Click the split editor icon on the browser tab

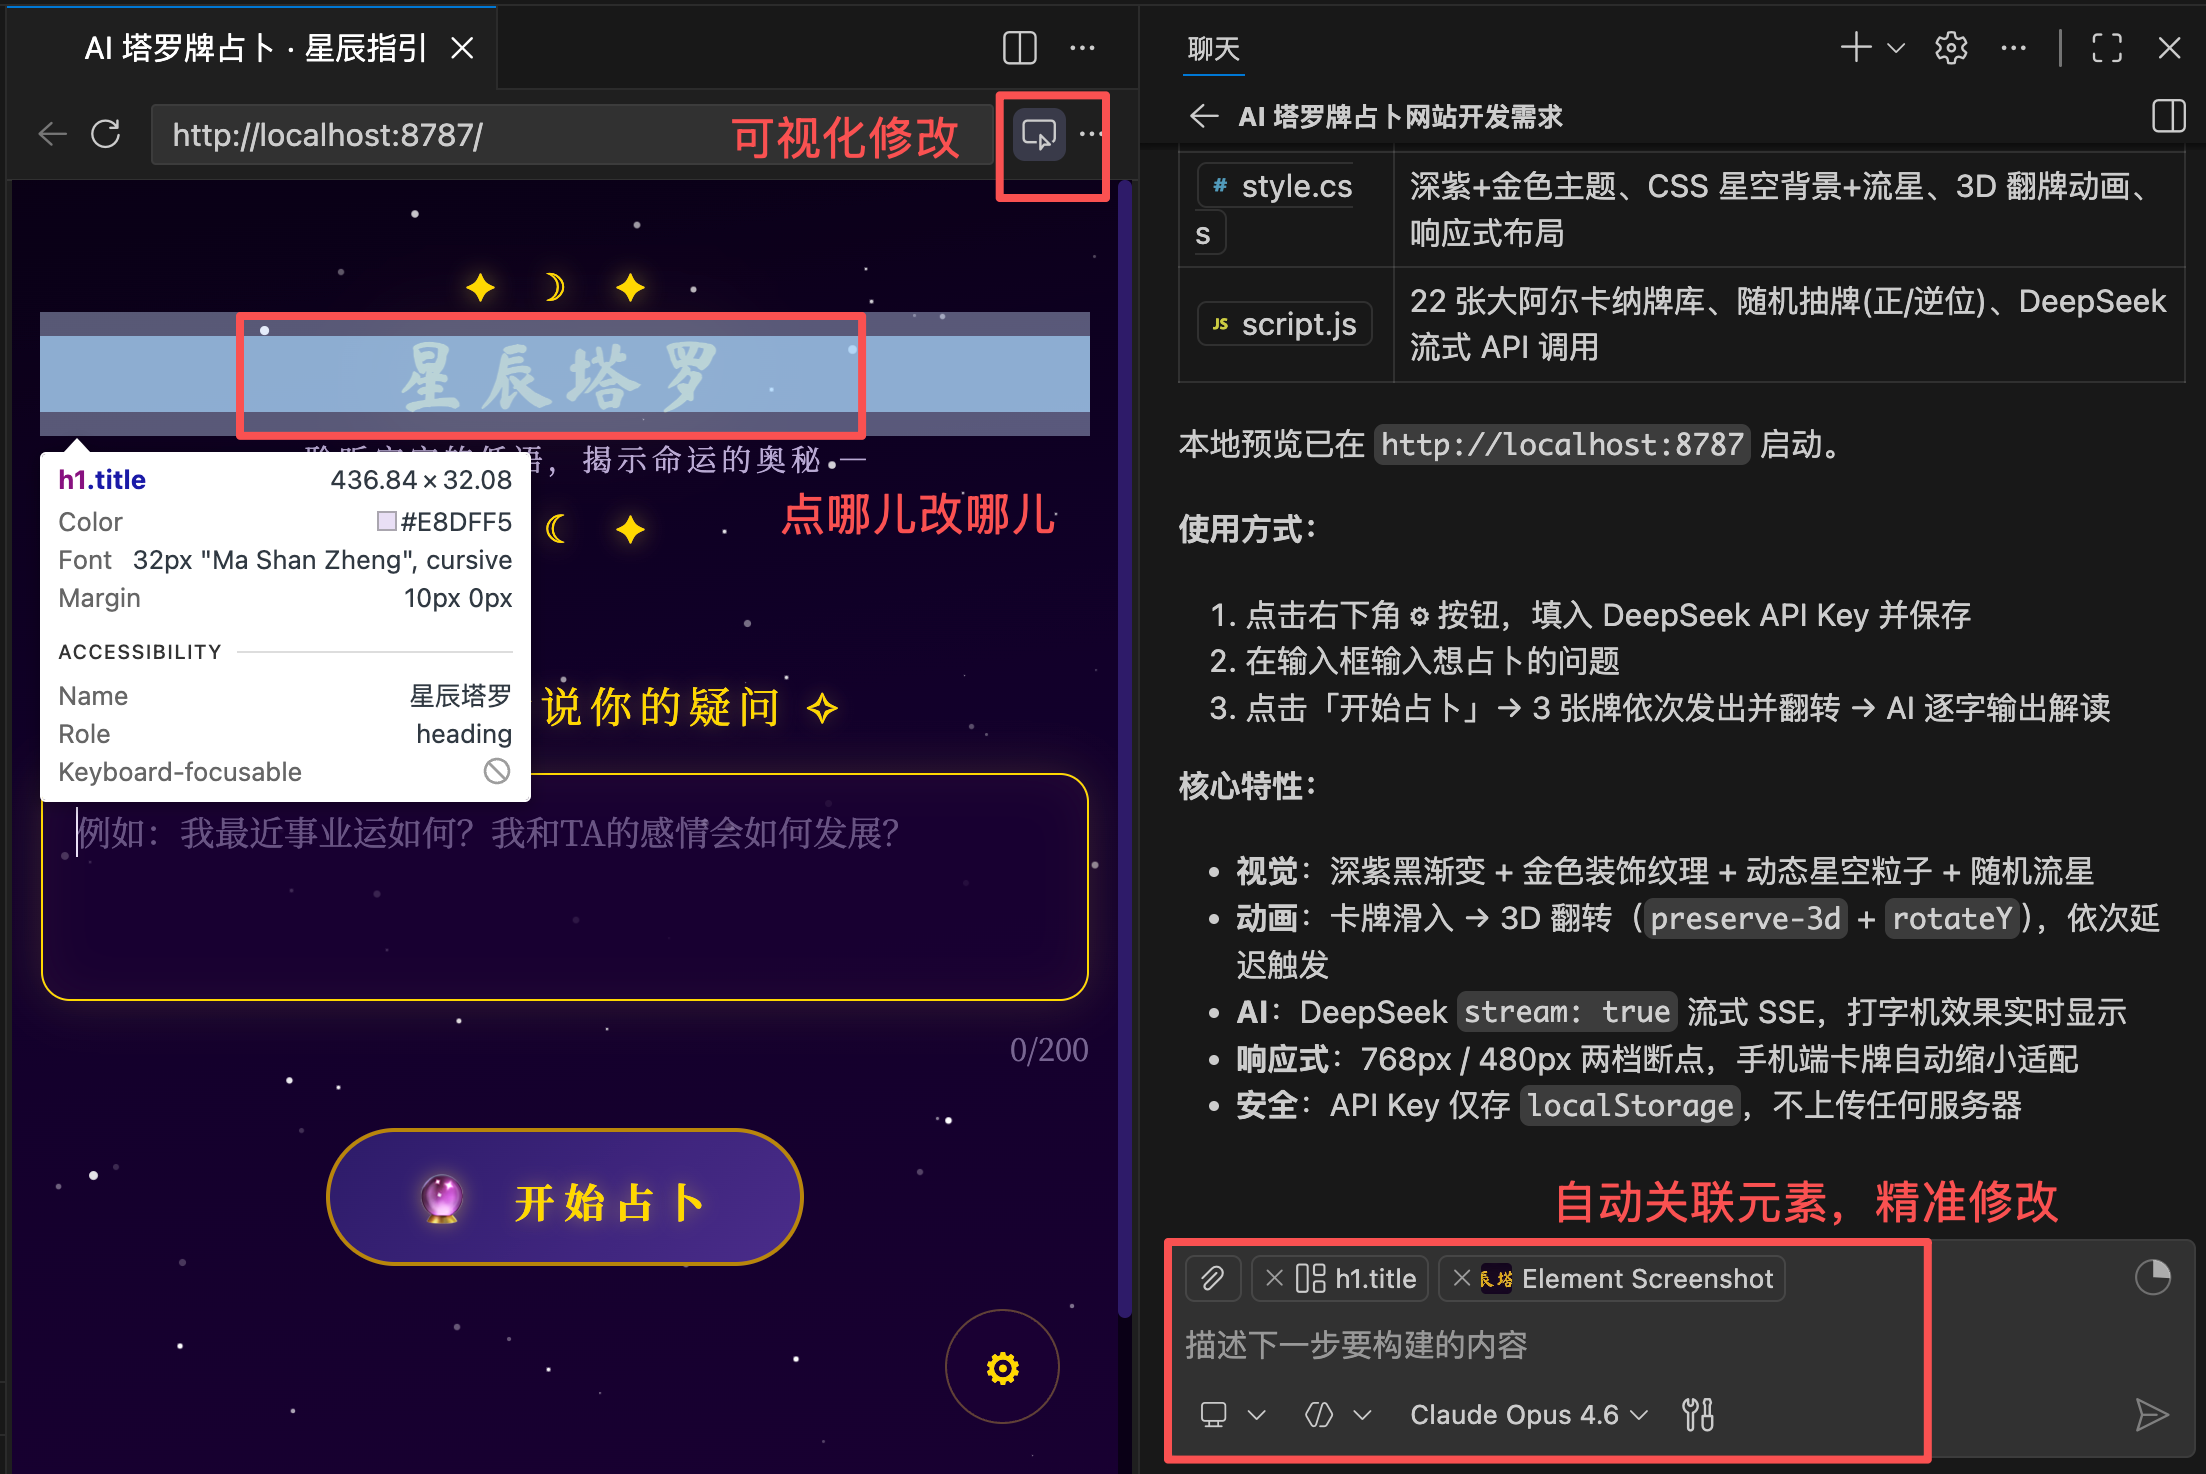(x=1018, y=47)
